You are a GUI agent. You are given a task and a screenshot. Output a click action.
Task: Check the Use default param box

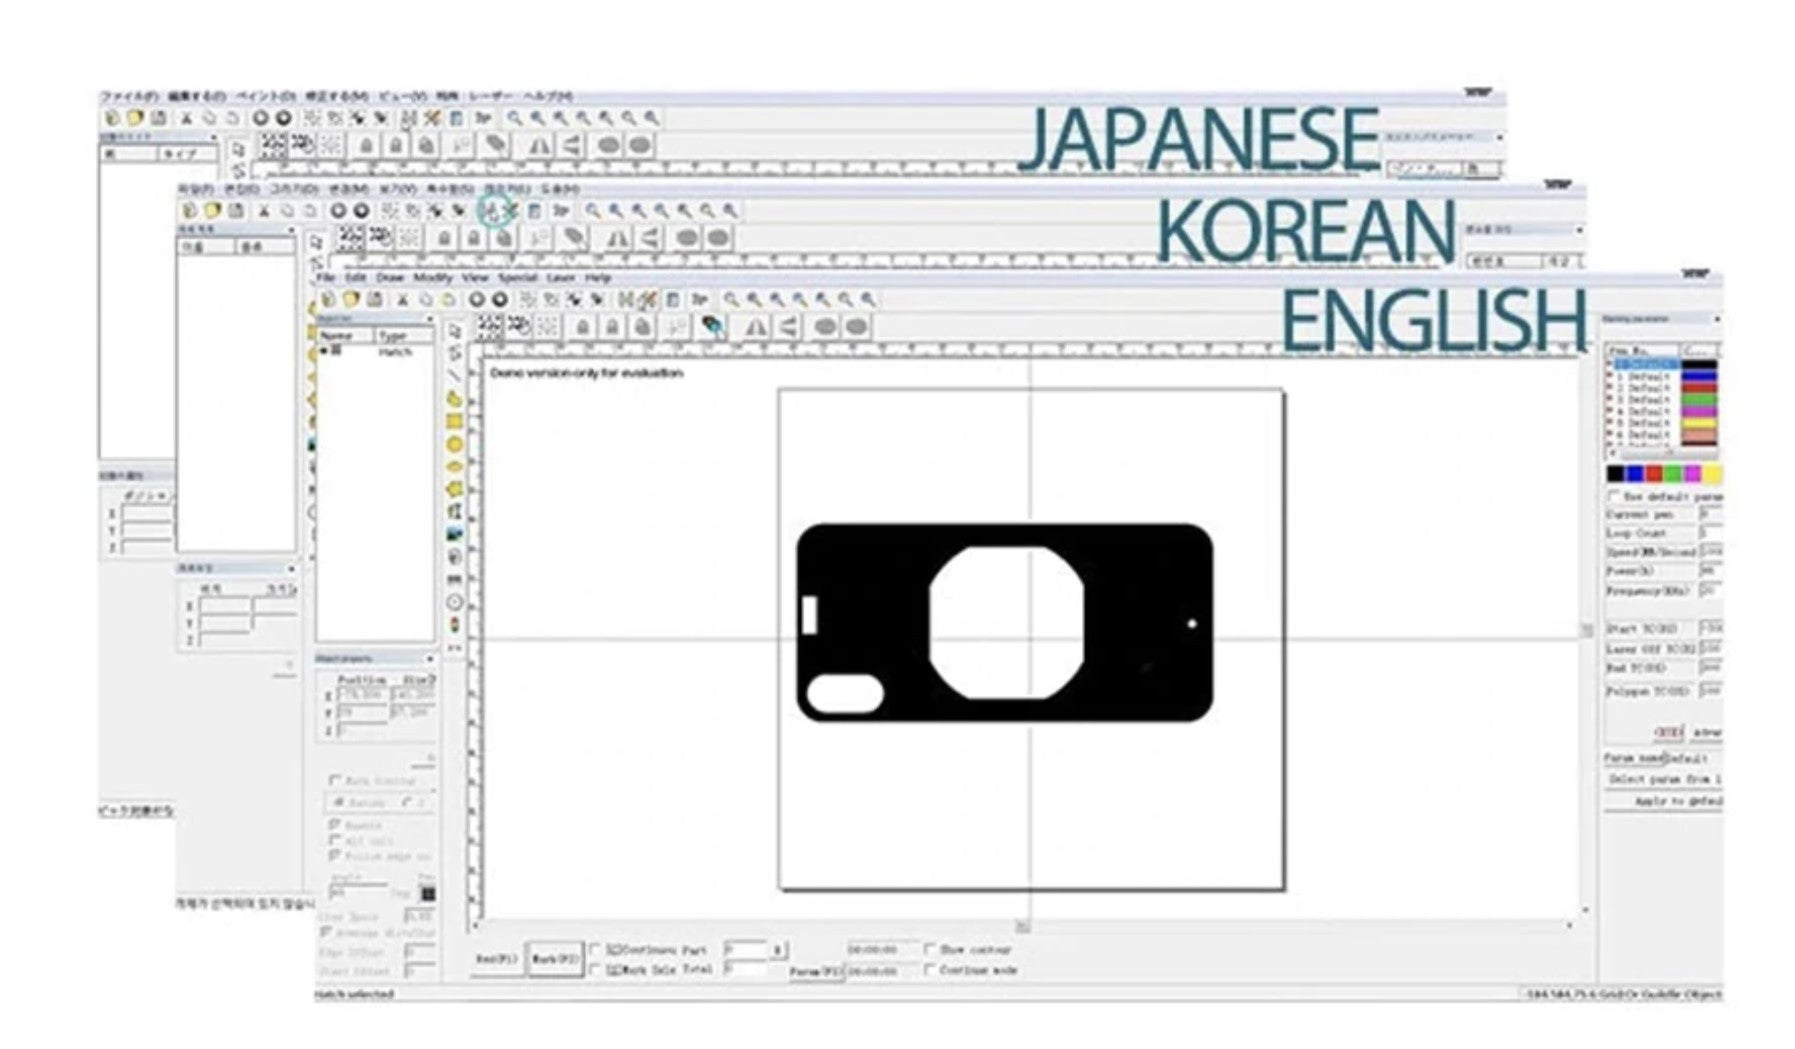pos(1613,497)
